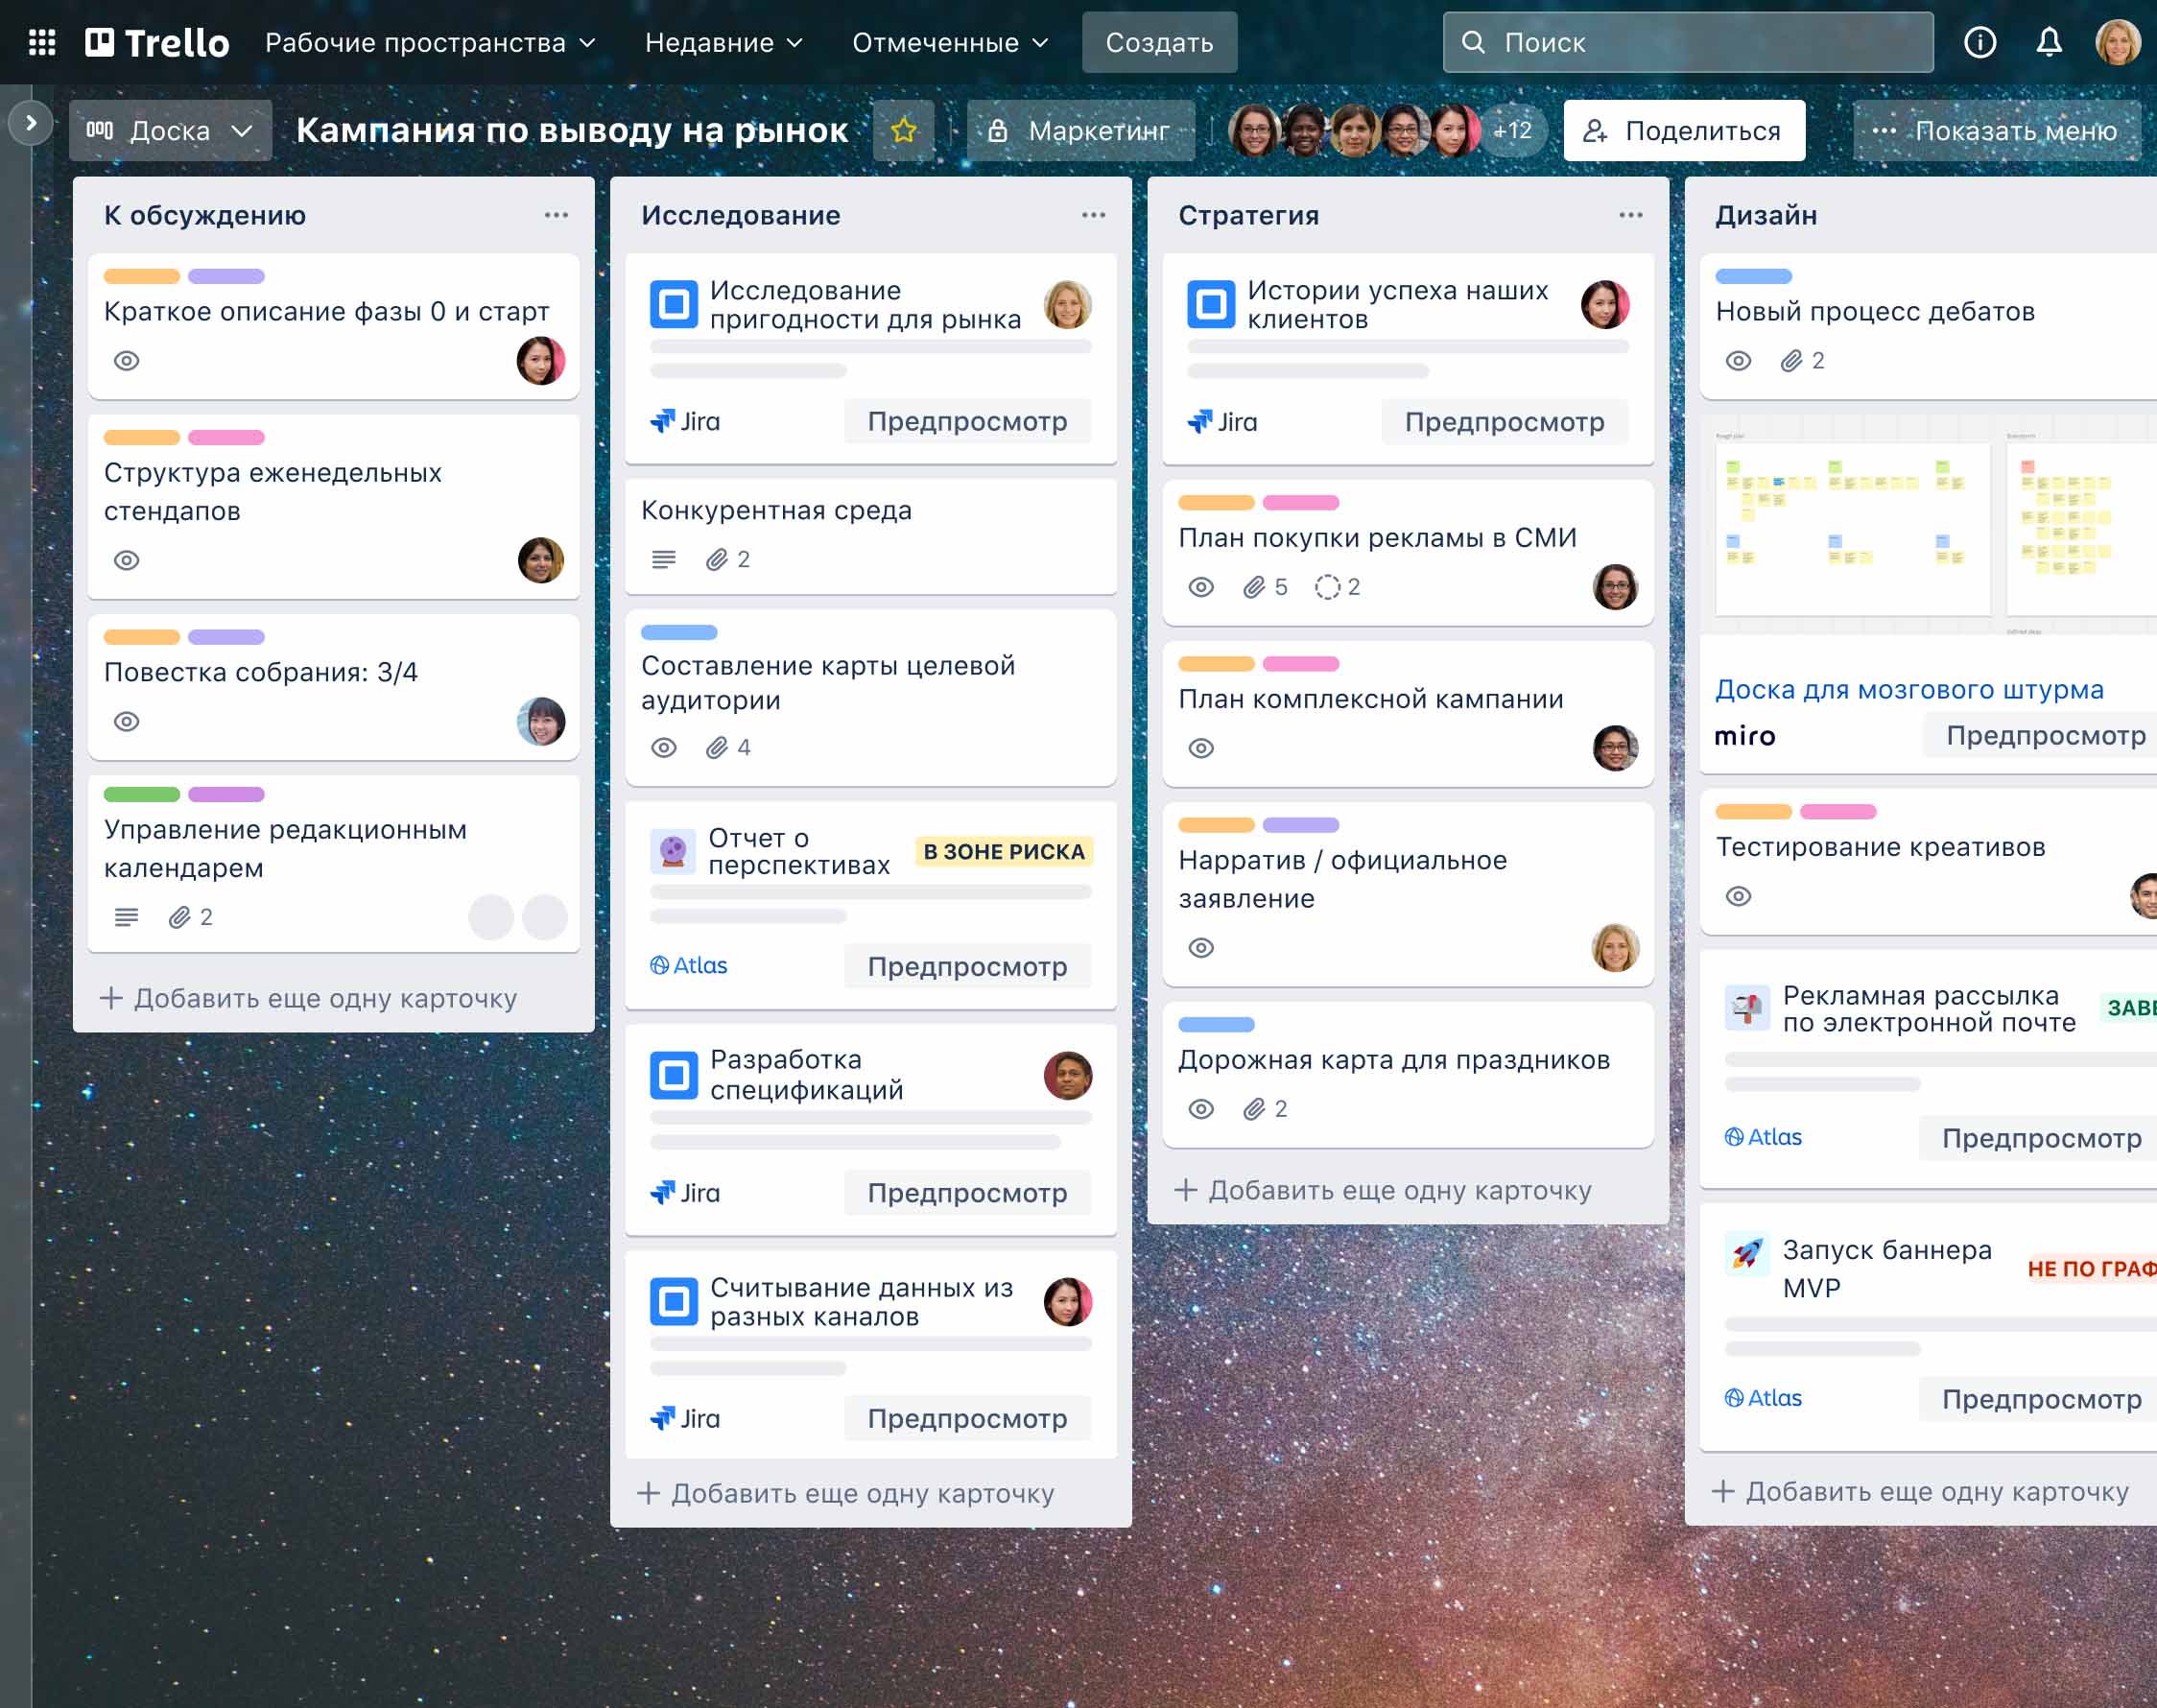Open the Отмеченные menu

[x=949, y=42]
